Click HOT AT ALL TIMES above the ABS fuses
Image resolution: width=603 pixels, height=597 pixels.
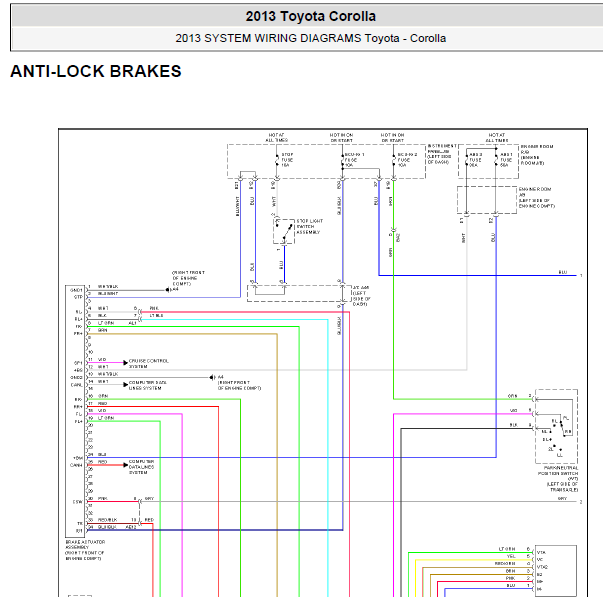pyautogui.click(x=496, y=138)
